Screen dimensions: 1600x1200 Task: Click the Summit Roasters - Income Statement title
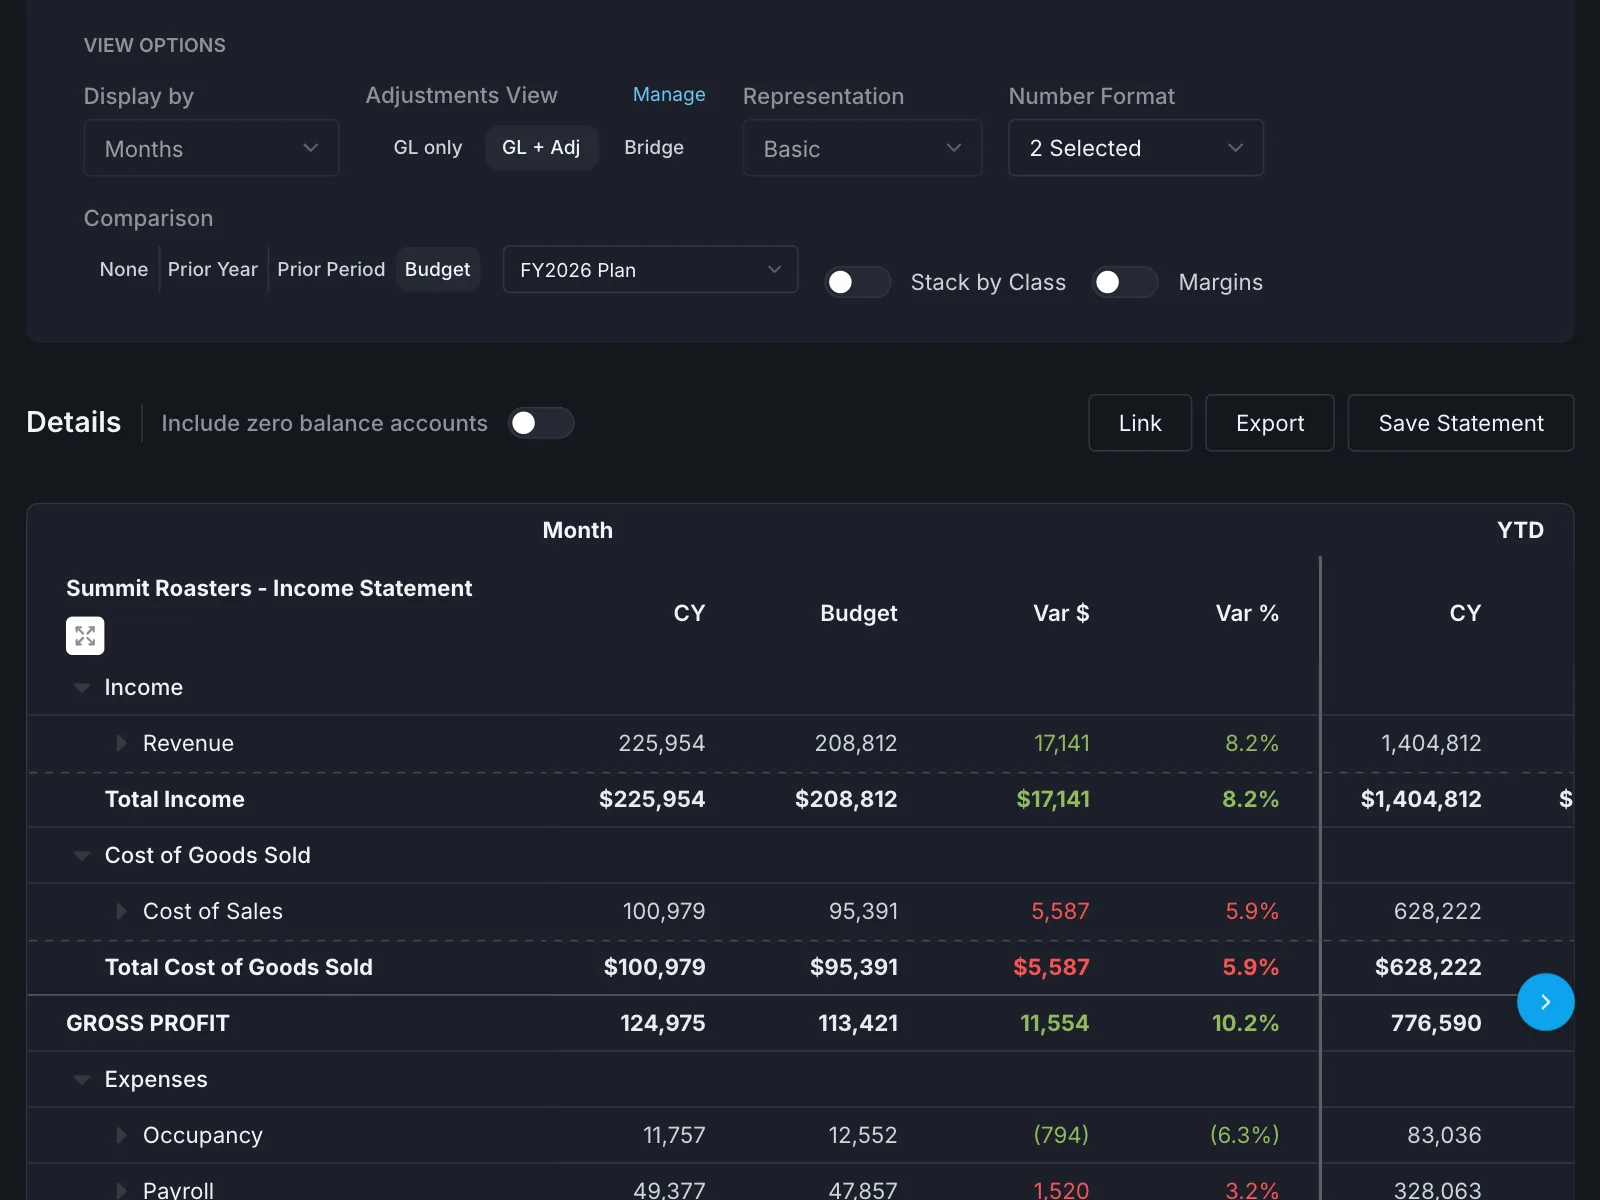pyautogui.click(x=269, y=588)
